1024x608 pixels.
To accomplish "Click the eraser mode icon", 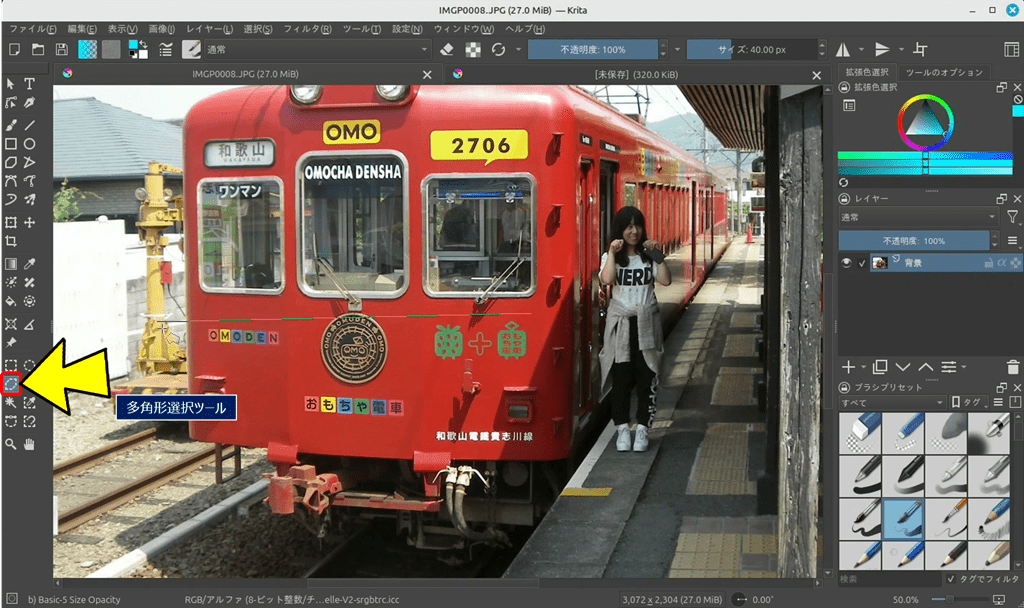I will pos(447,49).
